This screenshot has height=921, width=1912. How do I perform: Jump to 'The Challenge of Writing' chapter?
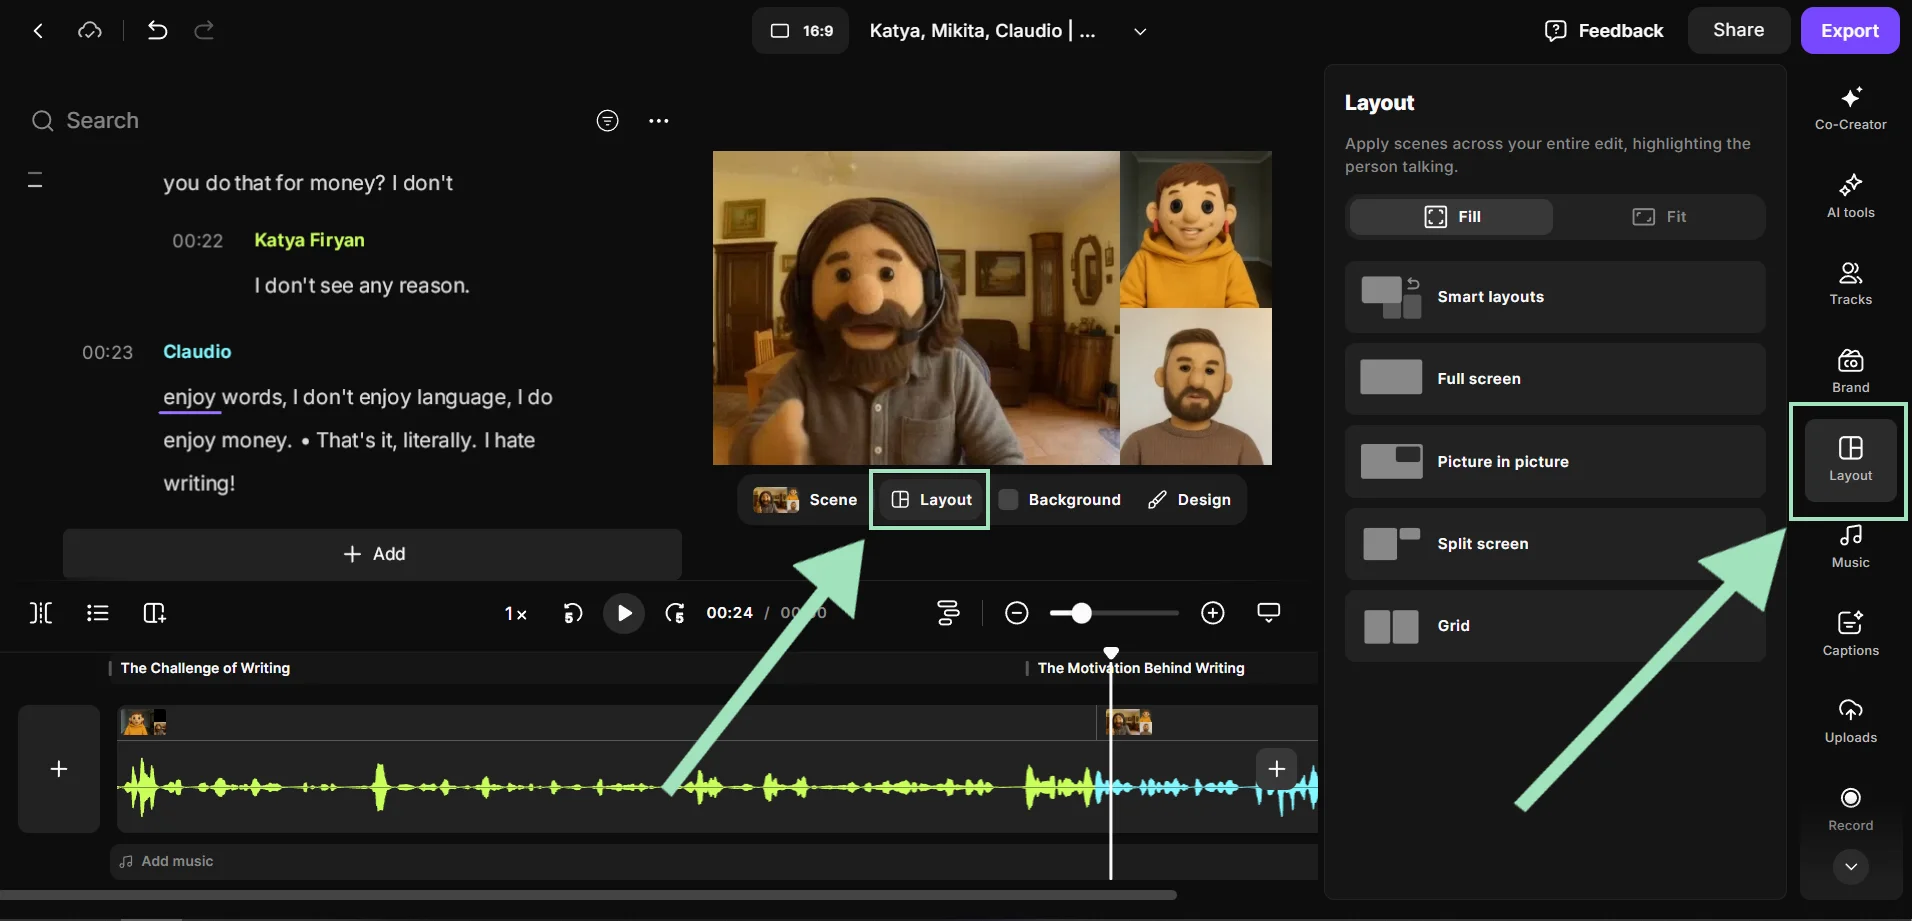[205, 668]
